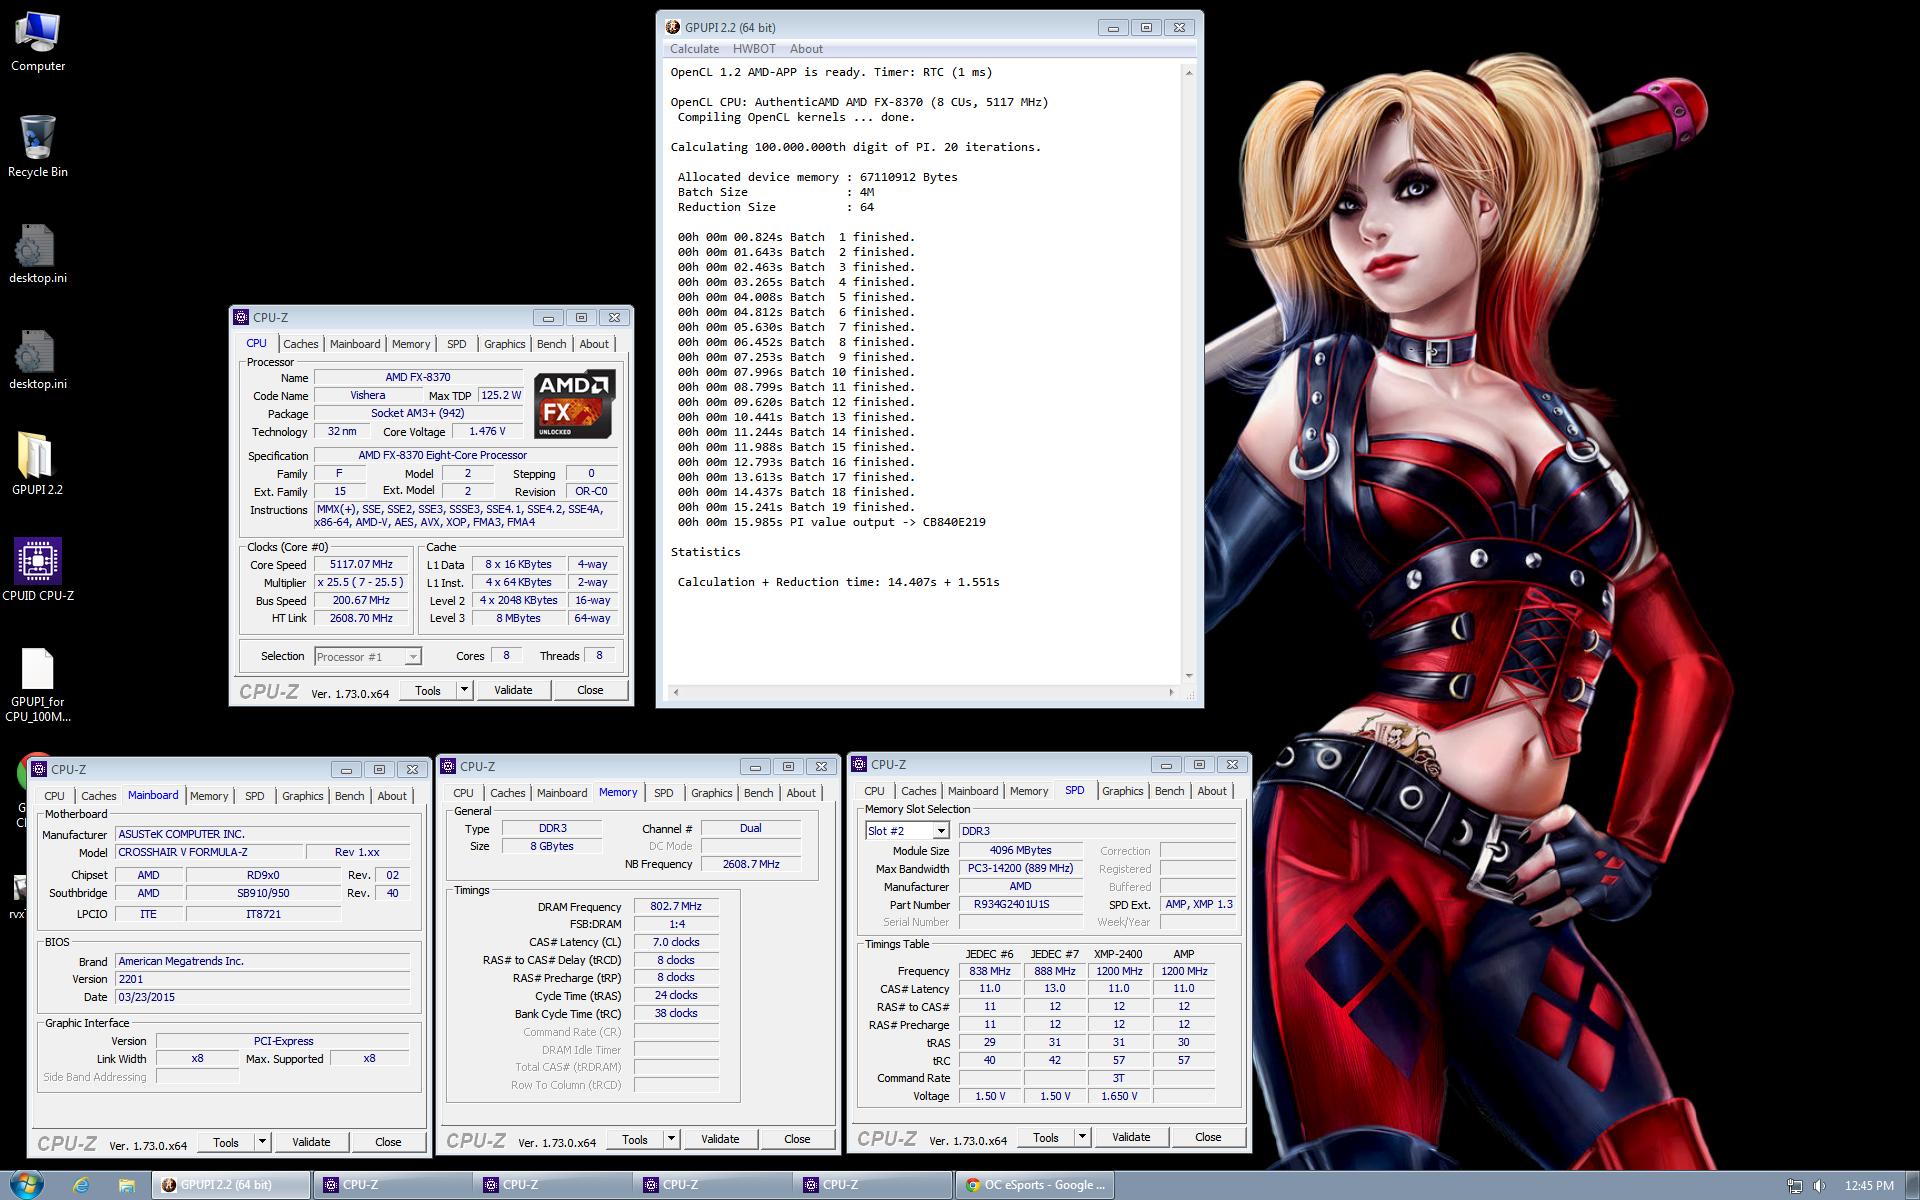Click the NB Frequency 2608.7 MHz value

pos(751,864)
